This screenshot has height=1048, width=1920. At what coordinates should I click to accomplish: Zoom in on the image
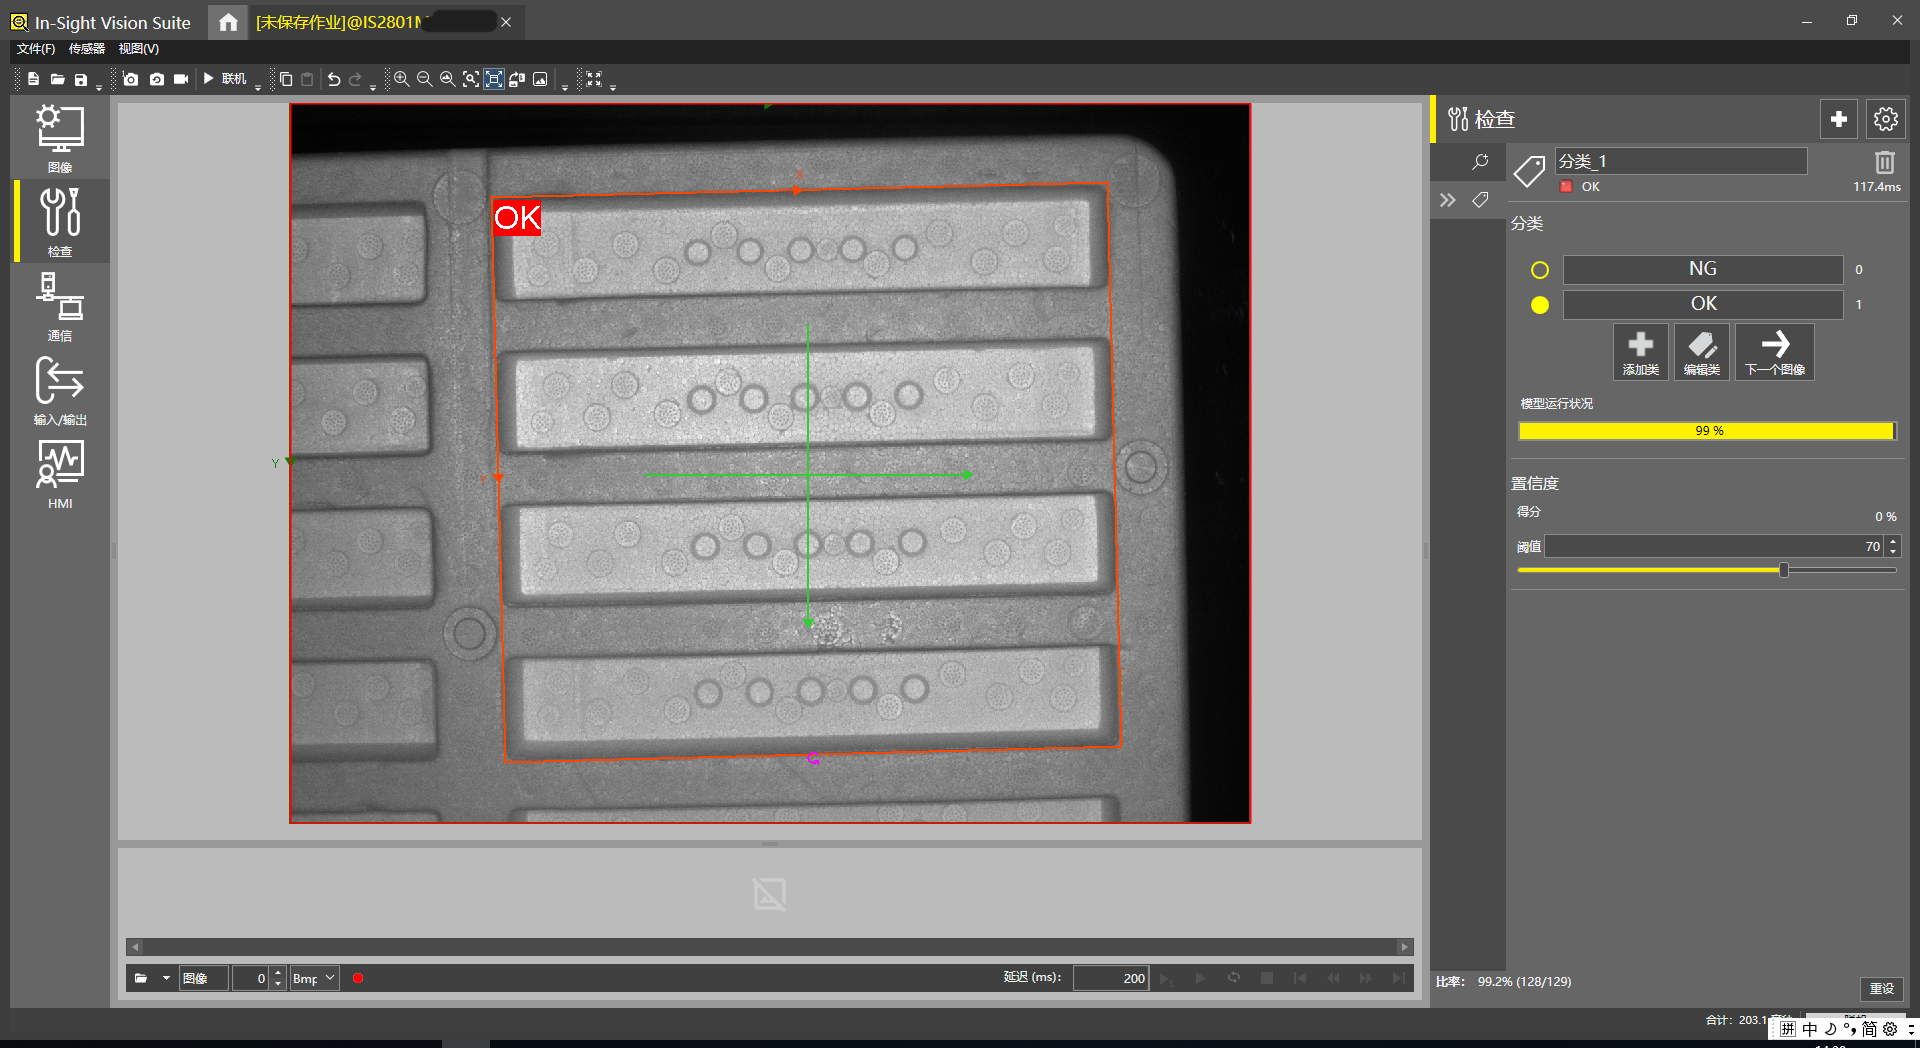[x=401, y=79]
